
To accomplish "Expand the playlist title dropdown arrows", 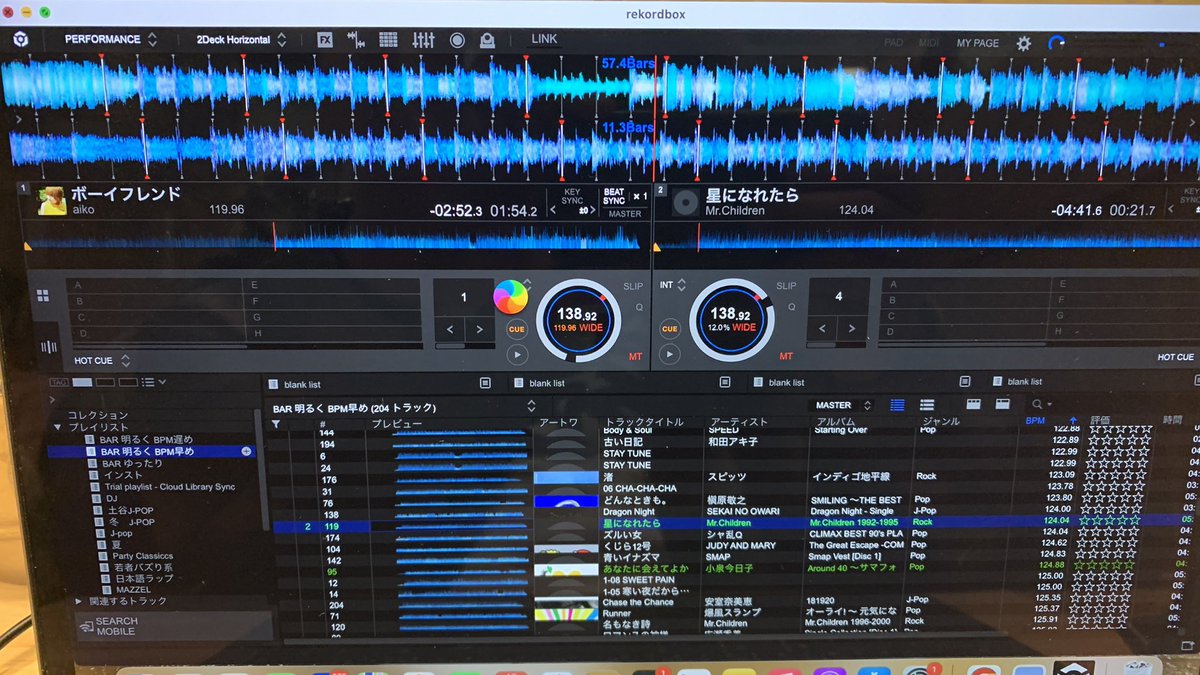I will 531,407.
